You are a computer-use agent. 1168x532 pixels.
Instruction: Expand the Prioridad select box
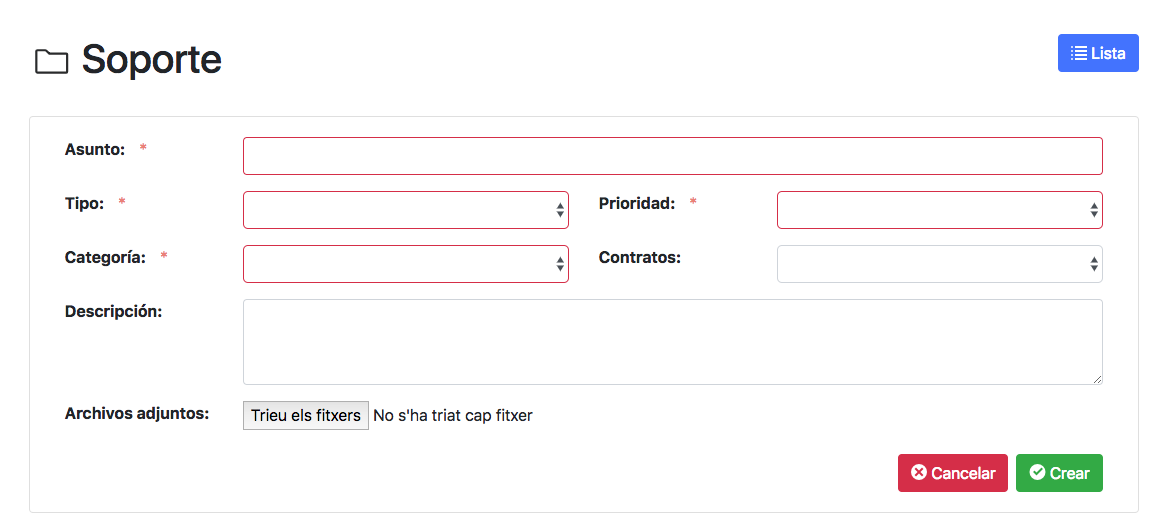click(x=940, y=210)
